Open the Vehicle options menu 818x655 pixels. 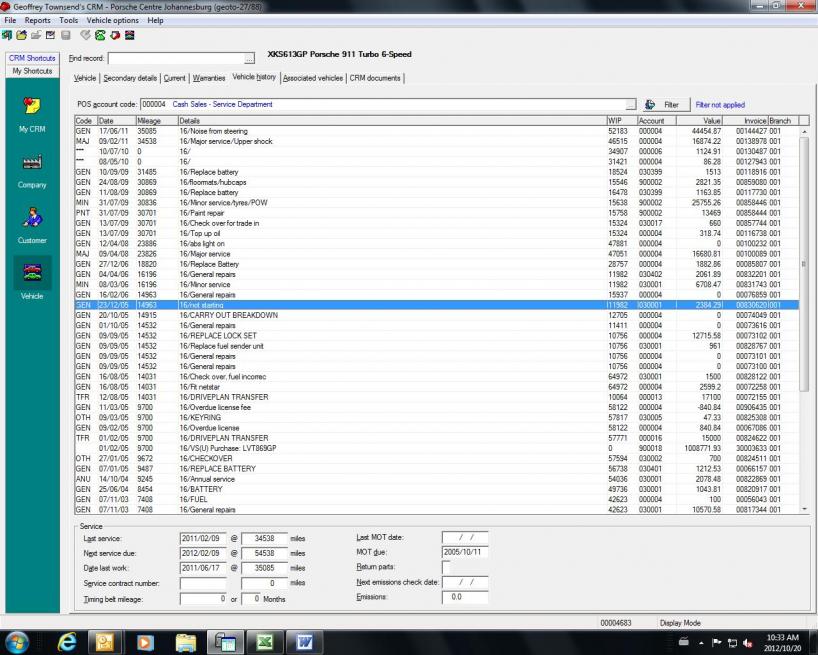coord(112,20)
